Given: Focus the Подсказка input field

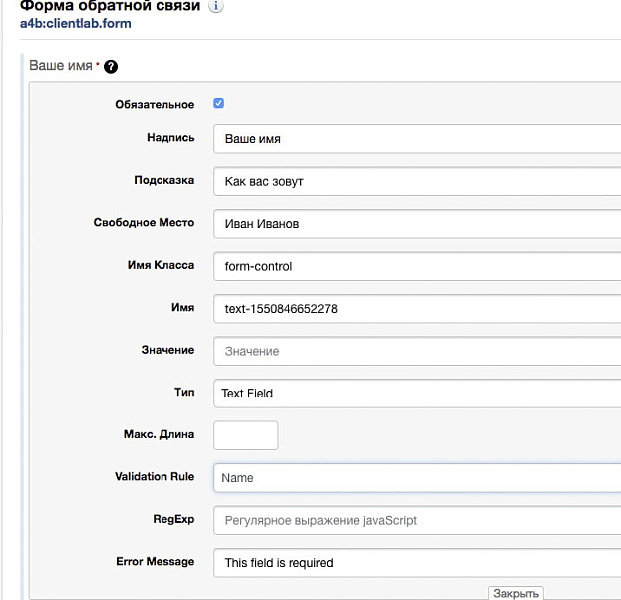Looking at the screenshot, I should [x=416, y=181].
